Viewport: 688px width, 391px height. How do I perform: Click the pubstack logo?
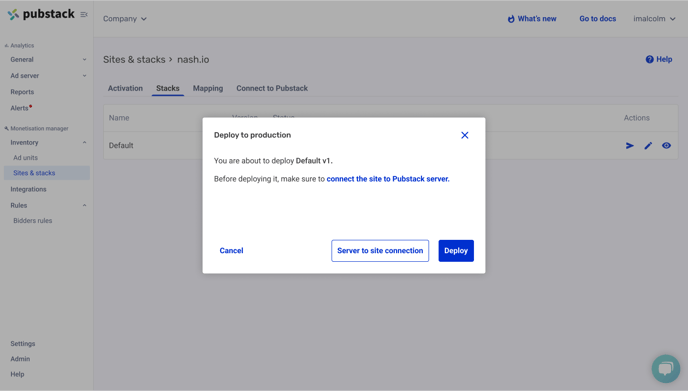[41, 14]
